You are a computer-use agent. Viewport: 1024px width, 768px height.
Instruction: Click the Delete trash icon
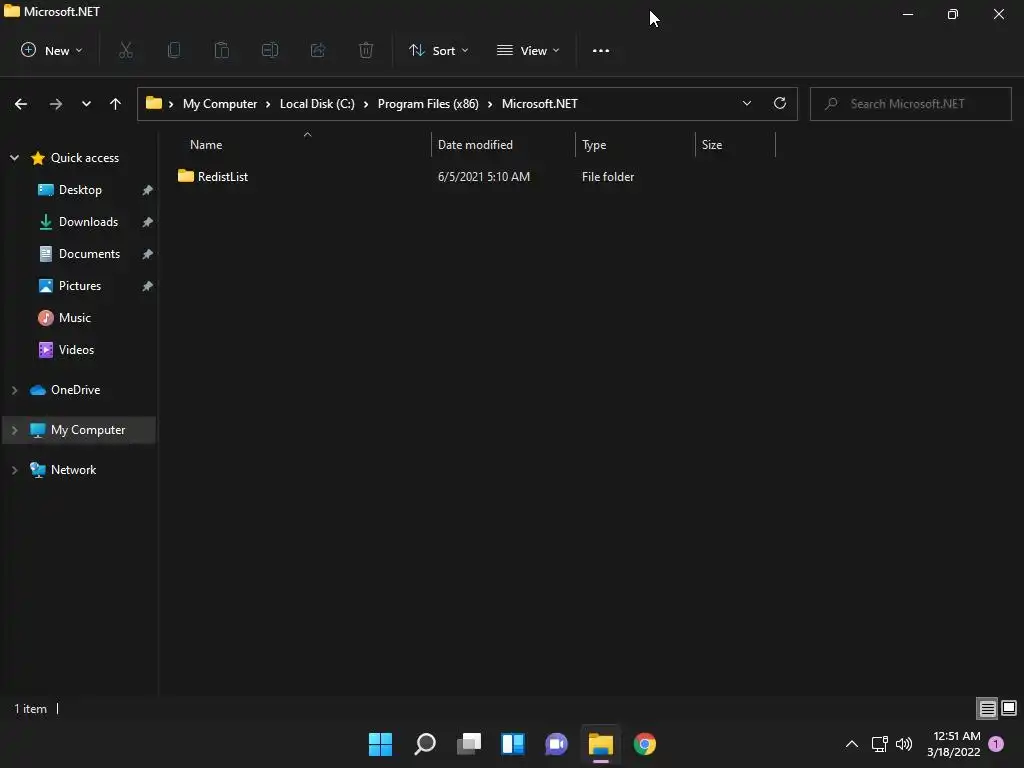(366, 50)
